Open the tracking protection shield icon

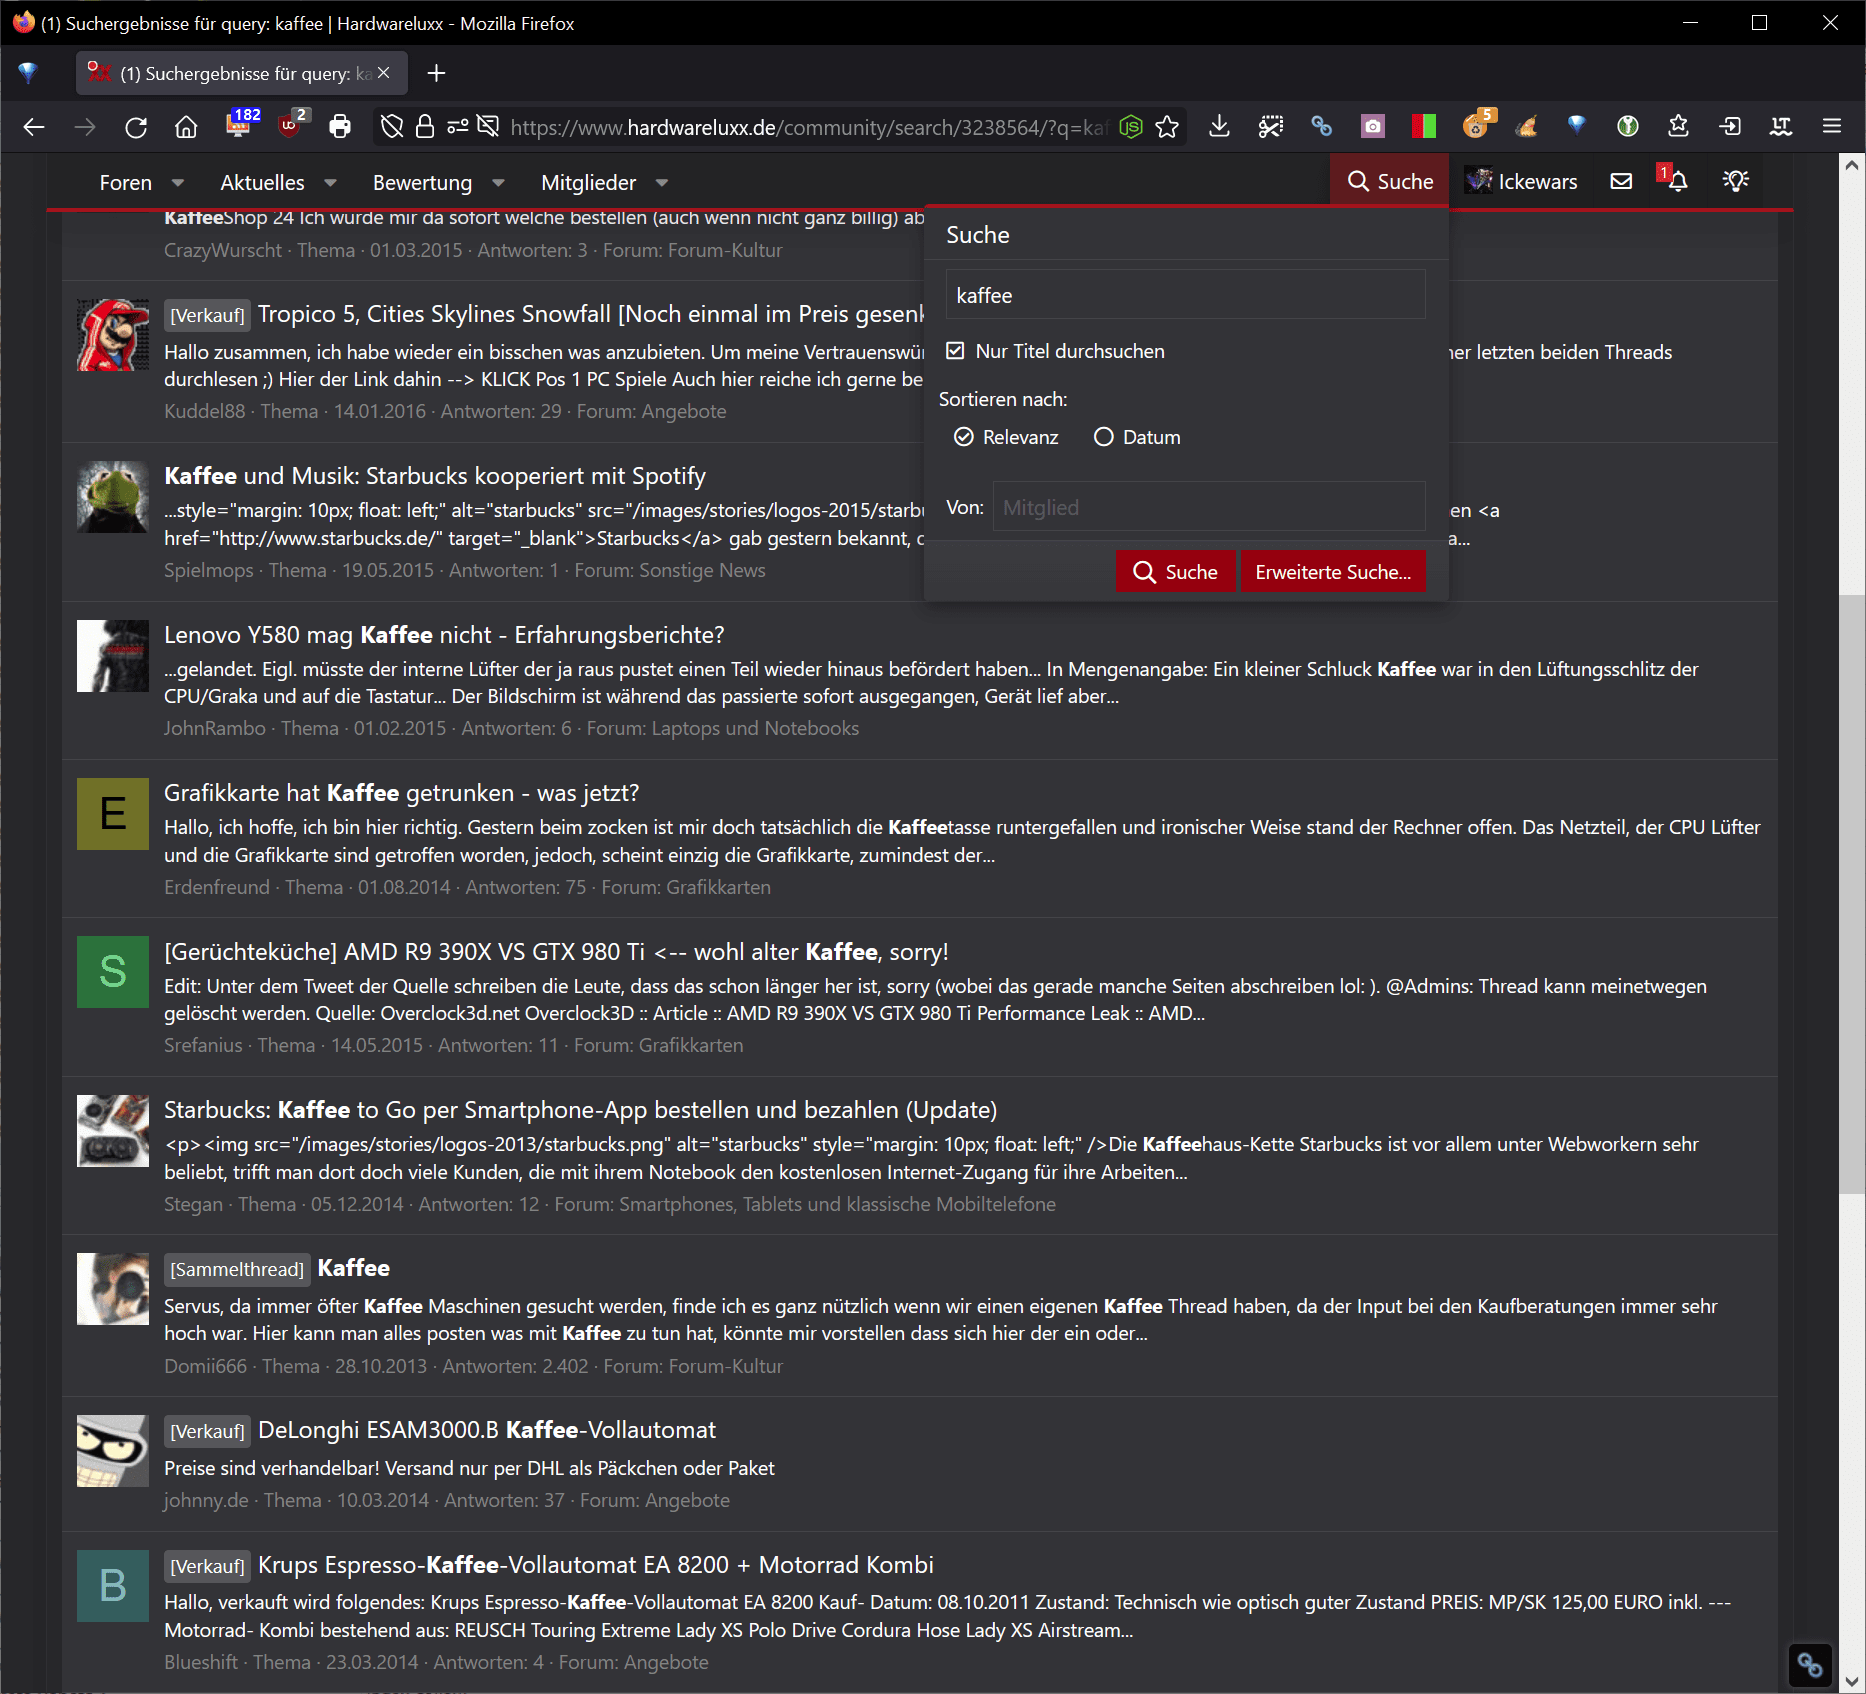point(392,127)
